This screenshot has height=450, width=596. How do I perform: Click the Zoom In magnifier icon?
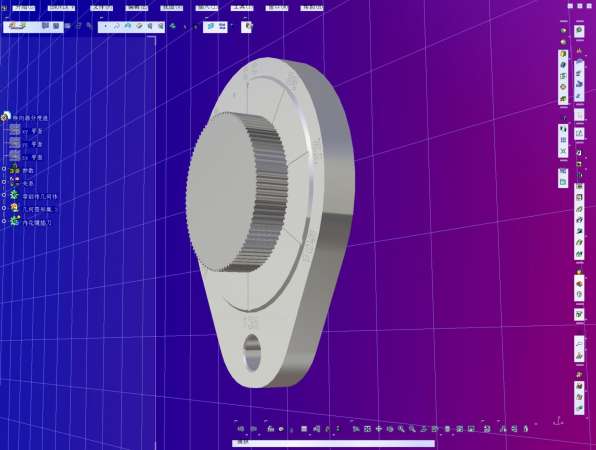[x=401, y=429]
